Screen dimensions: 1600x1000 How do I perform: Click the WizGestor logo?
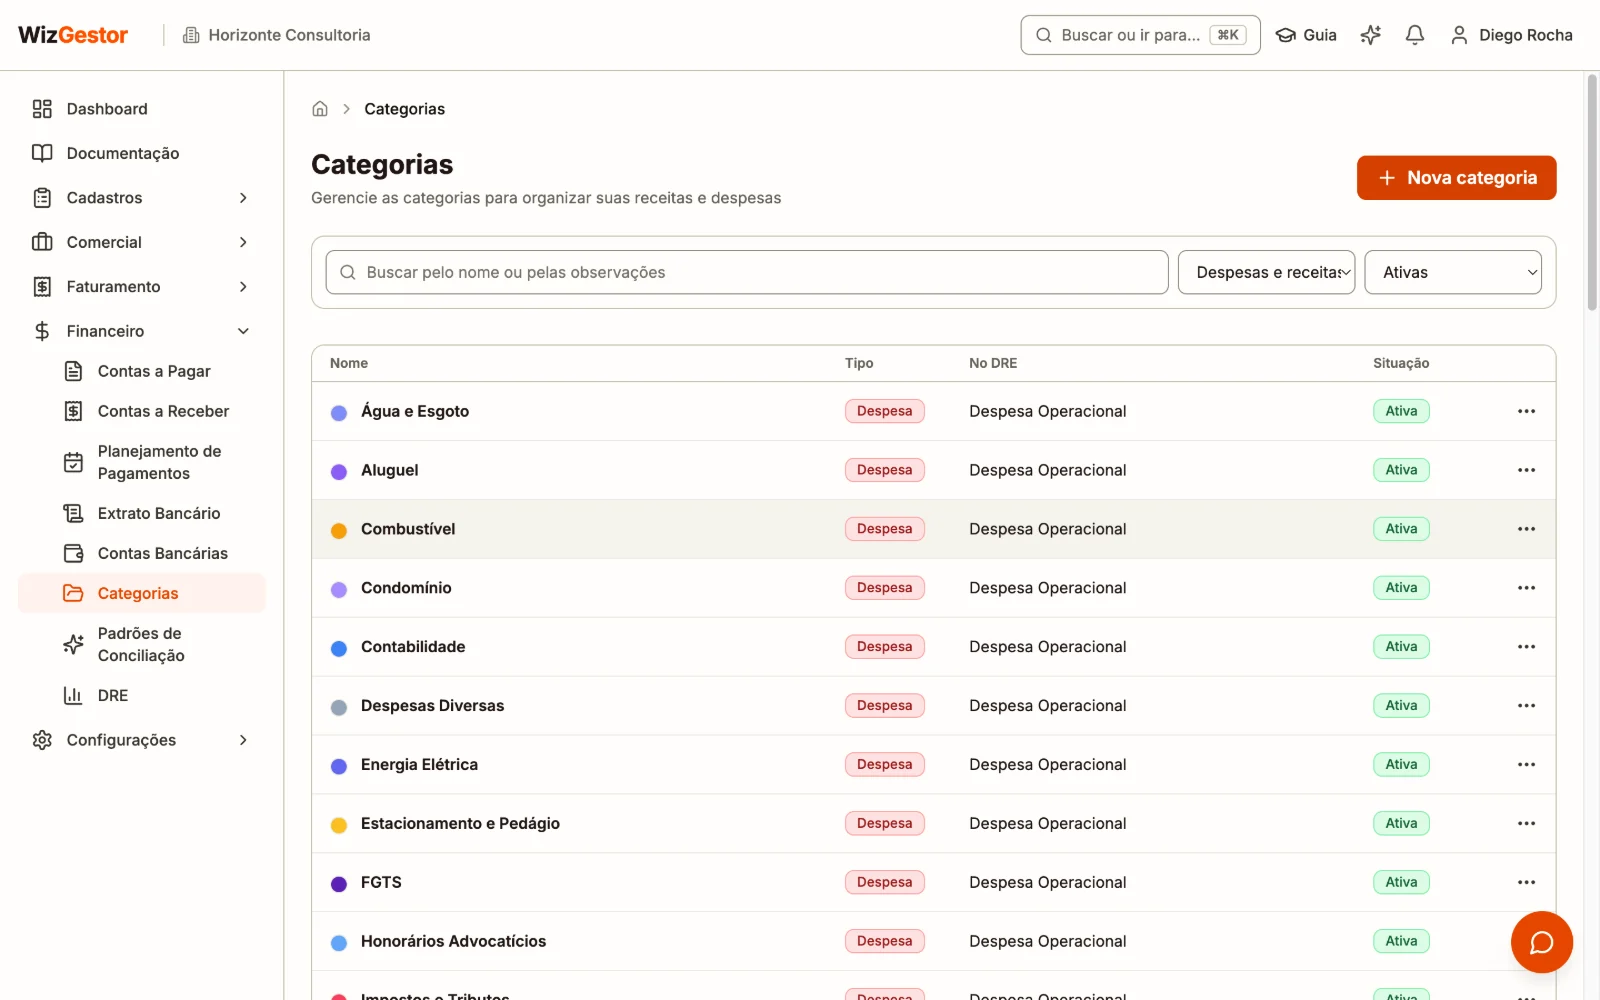[73, 35]
